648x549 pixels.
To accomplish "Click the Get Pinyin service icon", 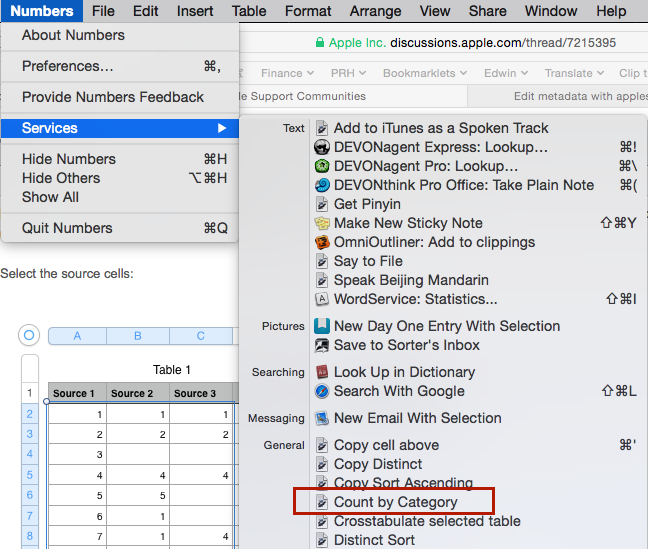I will click(x=322, y=204).
